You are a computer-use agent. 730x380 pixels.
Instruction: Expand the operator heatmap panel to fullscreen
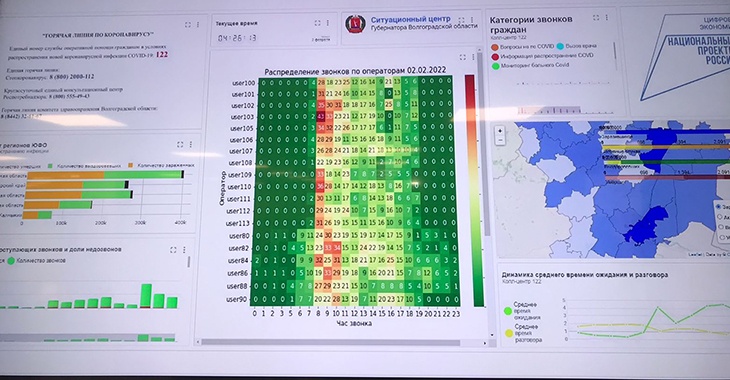tap(462, 57)
